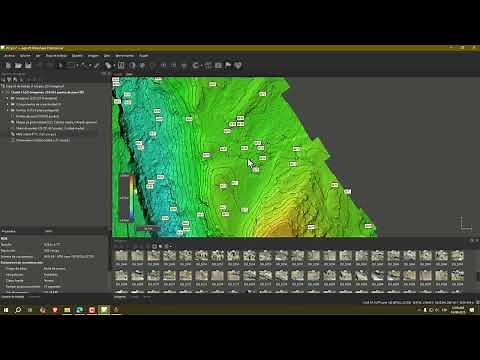This screenshot has width=480, height=360.
Task: Switch to the Referencia bottom tab
Action: (x=34, y=297)
